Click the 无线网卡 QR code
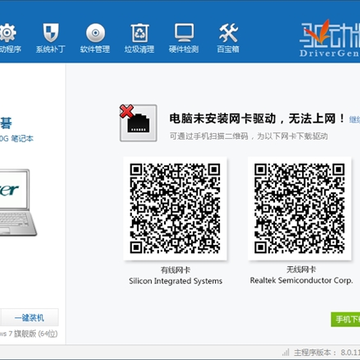This screenshot has height=360, width=360. point(299,208)
